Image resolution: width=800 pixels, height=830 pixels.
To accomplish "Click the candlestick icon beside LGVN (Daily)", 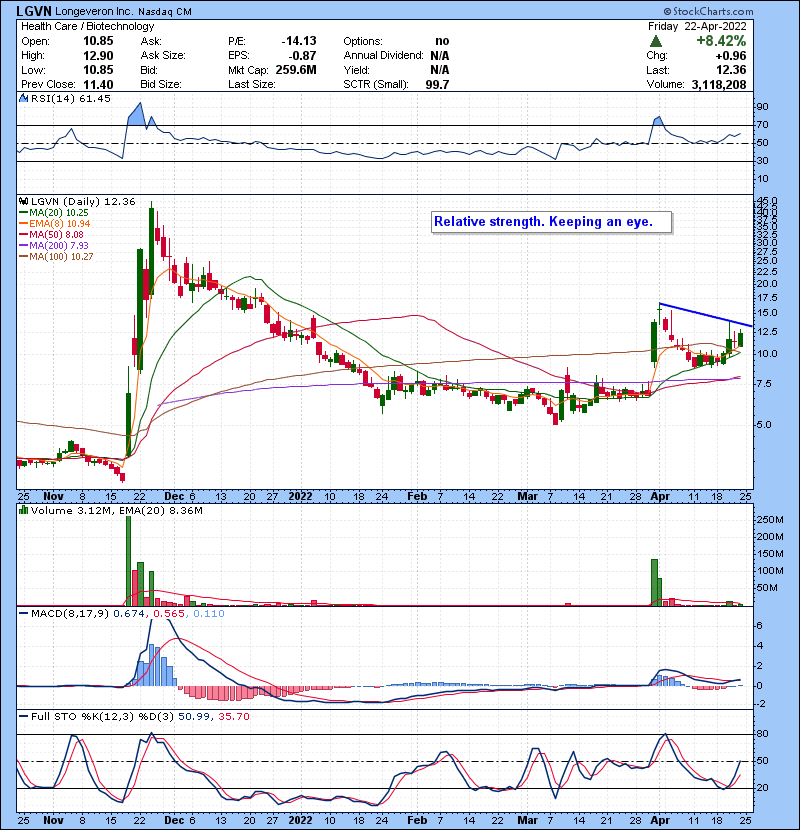I will point(23,201).
